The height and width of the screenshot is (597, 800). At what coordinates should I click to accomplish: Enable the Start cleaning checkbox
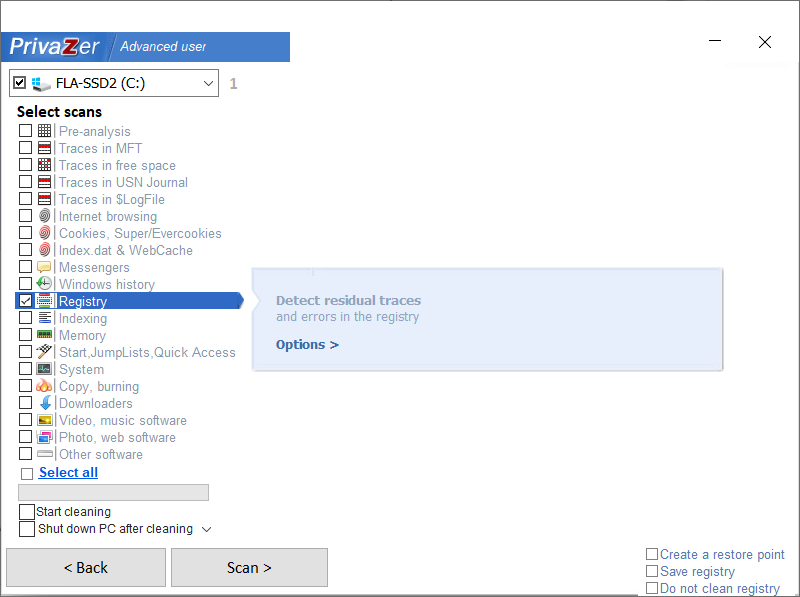[27, 512]
